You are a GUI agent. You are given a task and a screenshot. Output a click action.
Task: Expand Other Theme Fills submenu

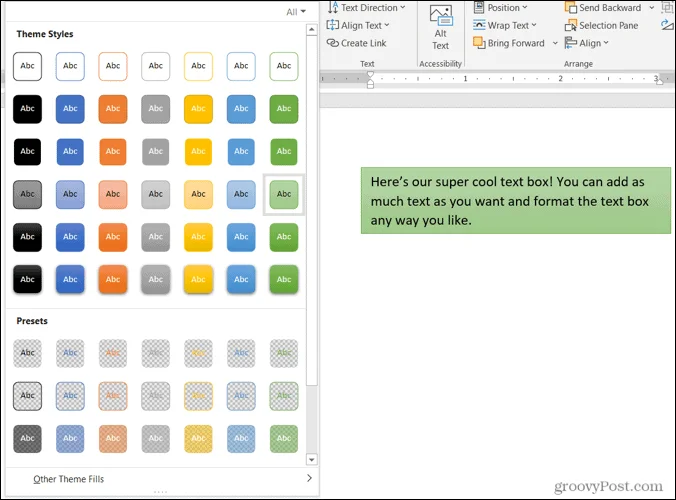[160, 479]
